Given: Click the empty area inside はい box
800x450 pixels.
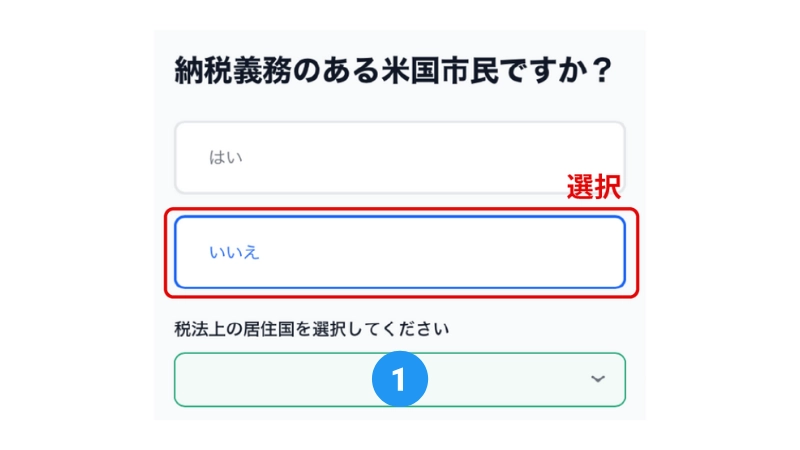Looking at the screenshot, I should click(x=434, y=158).
